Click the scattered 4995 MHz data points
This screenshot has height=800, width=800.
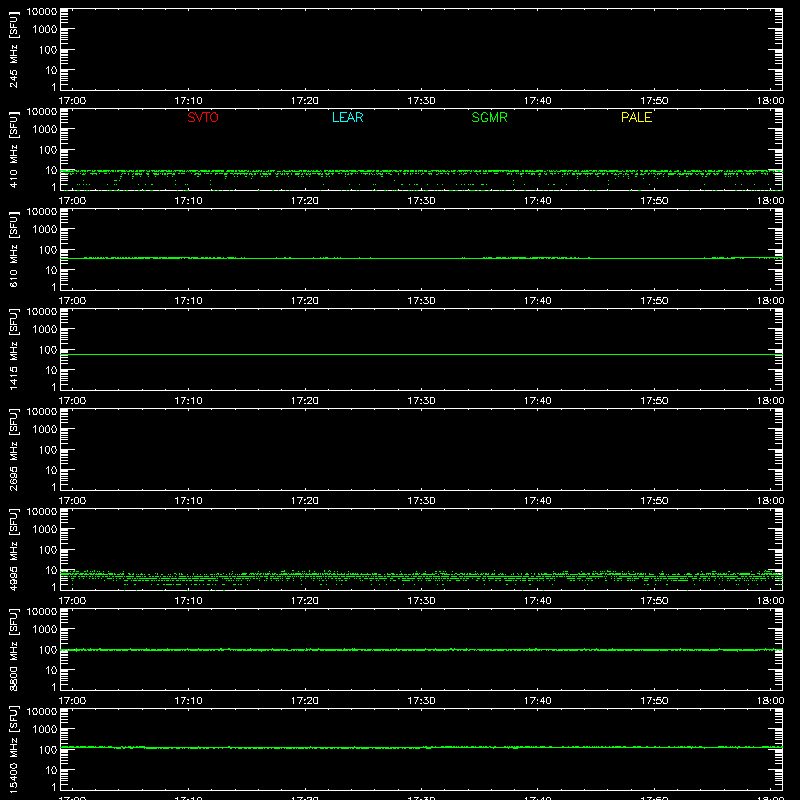(x=421, y=578)
